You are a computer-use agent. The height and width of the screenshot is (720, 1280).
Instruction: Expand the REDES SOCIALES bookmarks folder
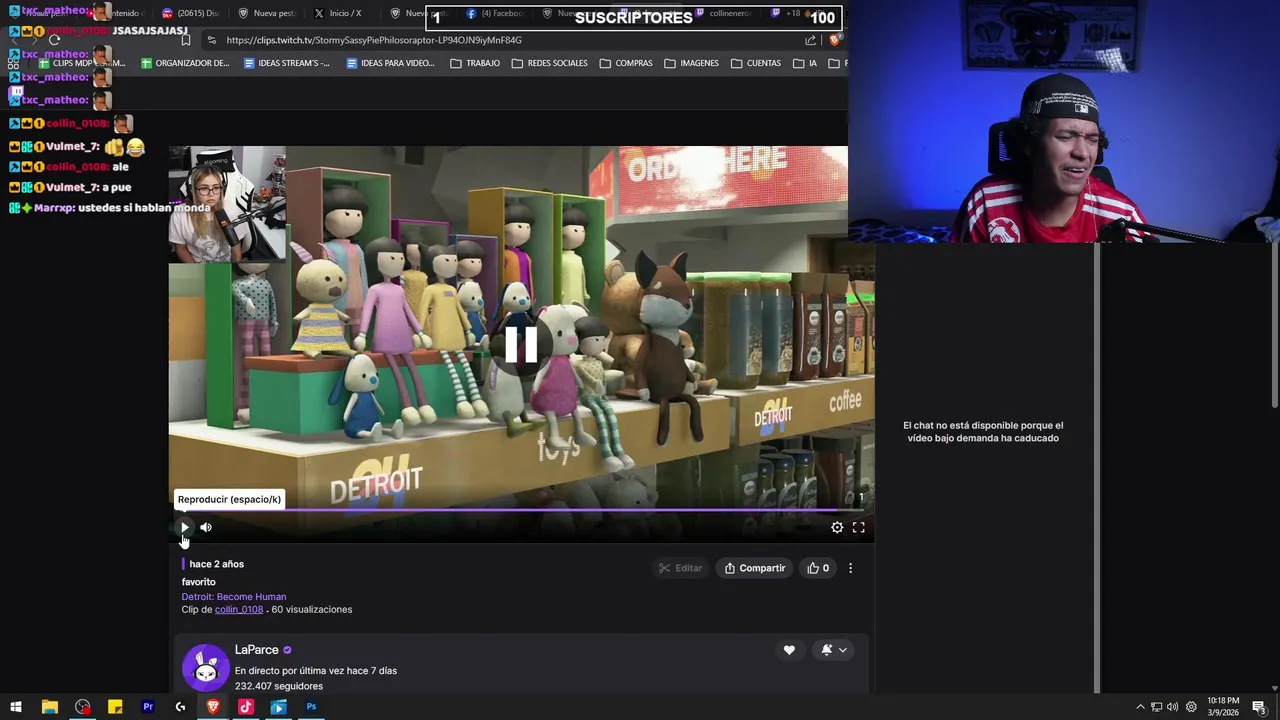(x=549, y=63)
